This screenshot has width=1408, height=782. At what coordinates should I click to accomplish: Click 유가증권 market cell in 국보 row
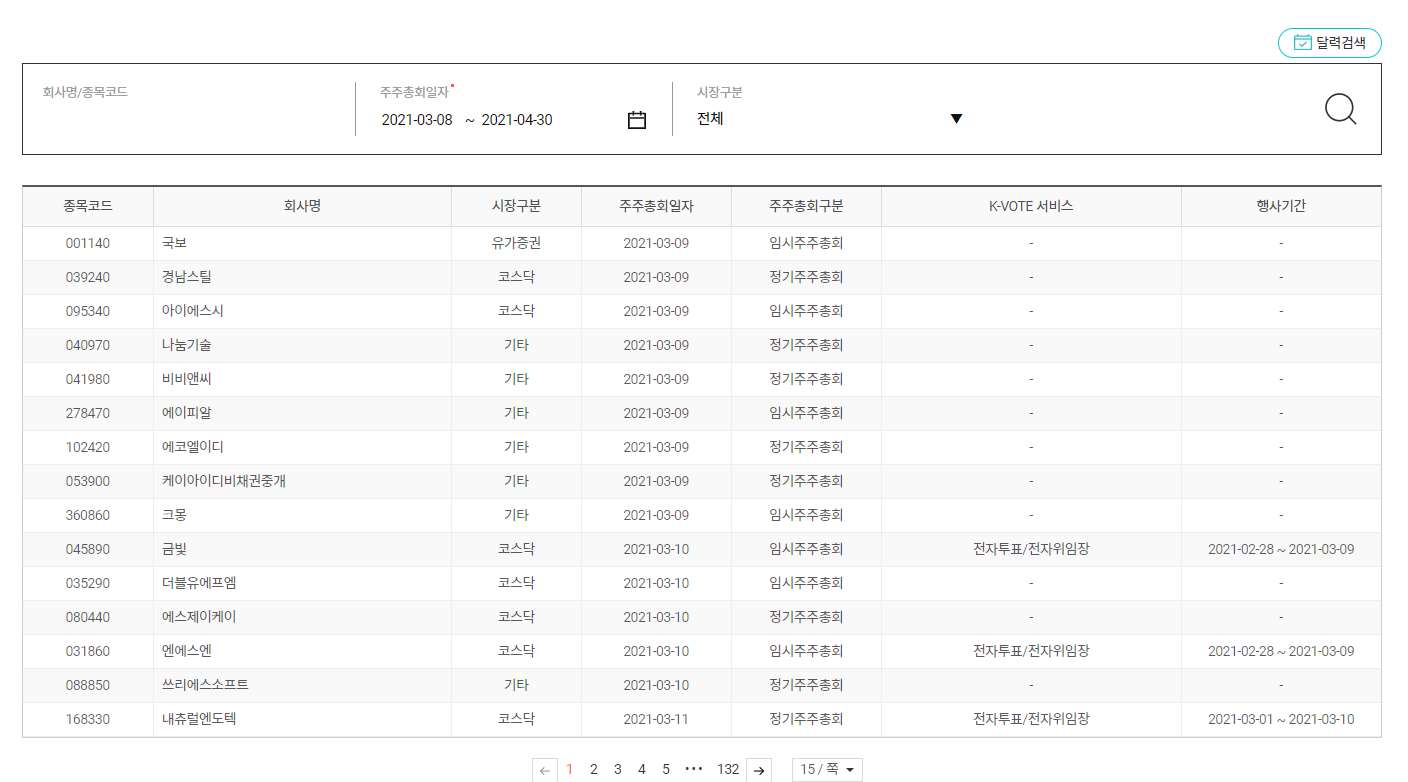coord(516,243)
